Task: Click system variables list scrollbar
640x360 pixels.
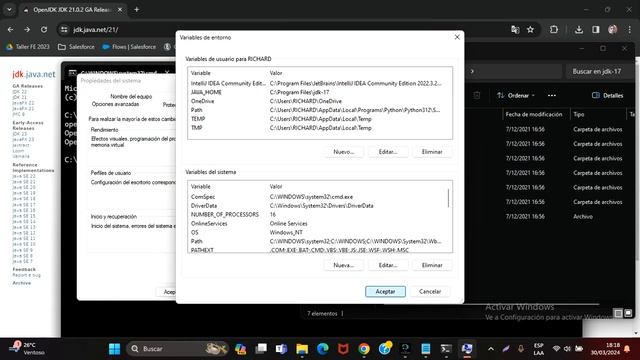Action: (449, 198)
